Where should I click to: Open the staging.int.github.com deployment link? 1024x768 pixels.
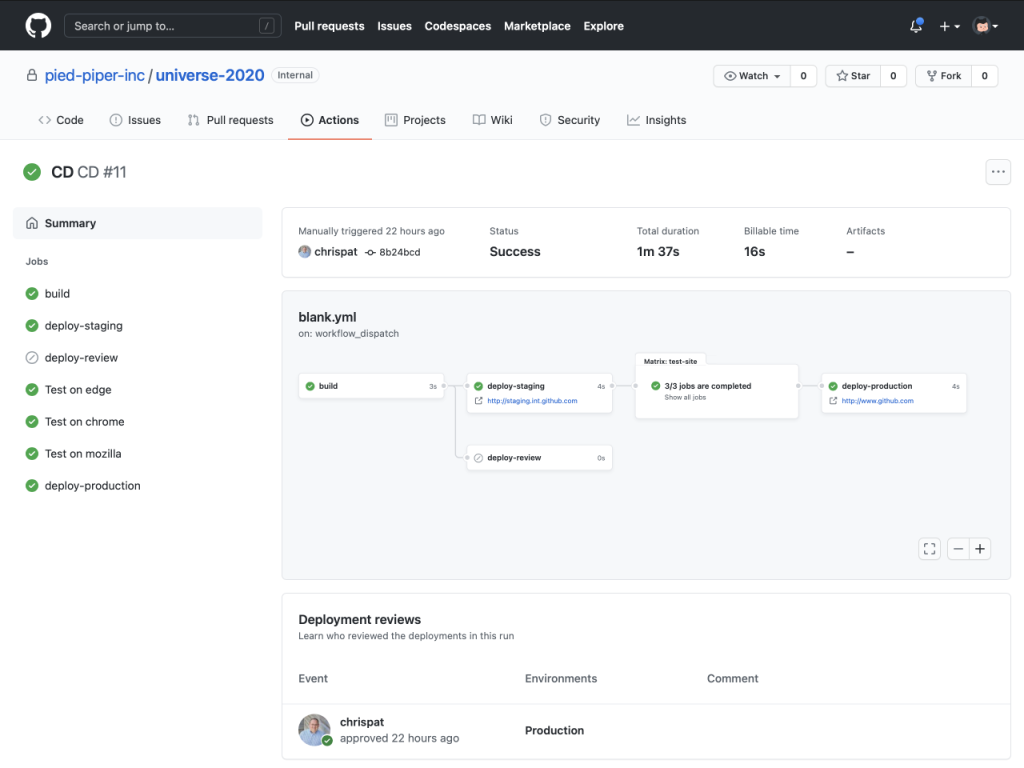[532, 401]
